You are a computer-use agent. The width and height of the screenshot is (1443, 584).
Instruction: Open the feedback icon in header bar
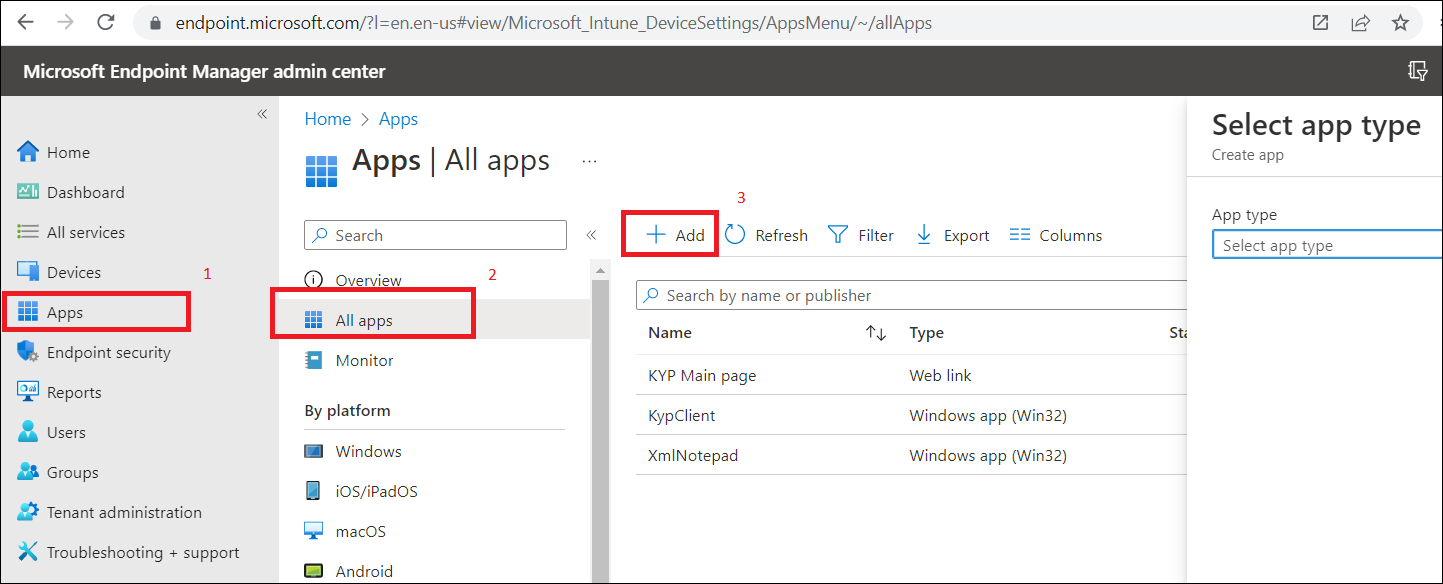pyautogui.click(x=1417, y=70)
